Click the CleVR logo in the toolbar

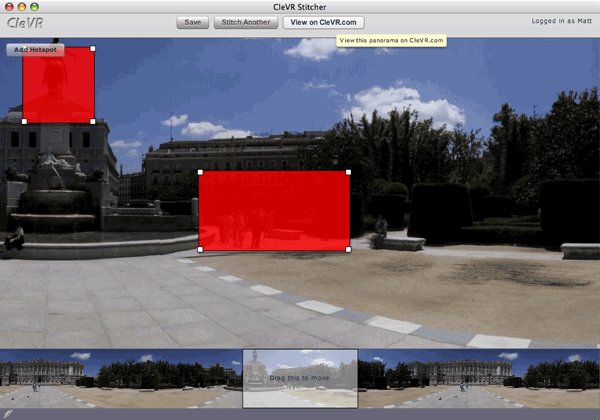coord(24,23)
